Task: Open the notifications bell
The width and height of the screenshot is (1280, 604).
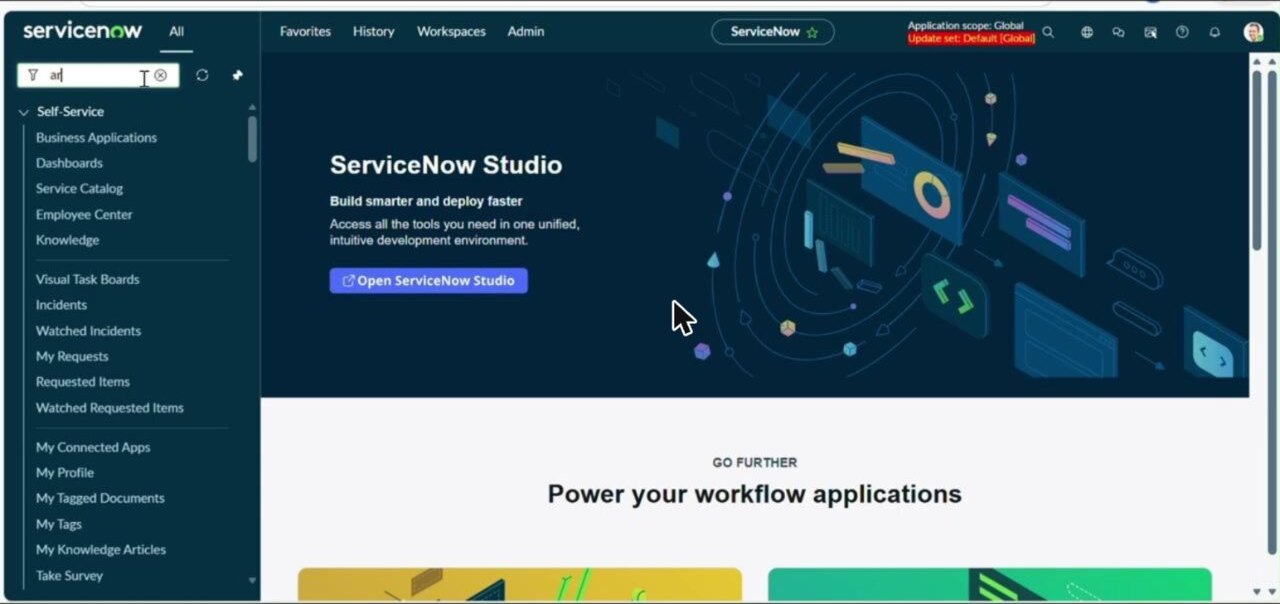Action: click(1214, 32)
